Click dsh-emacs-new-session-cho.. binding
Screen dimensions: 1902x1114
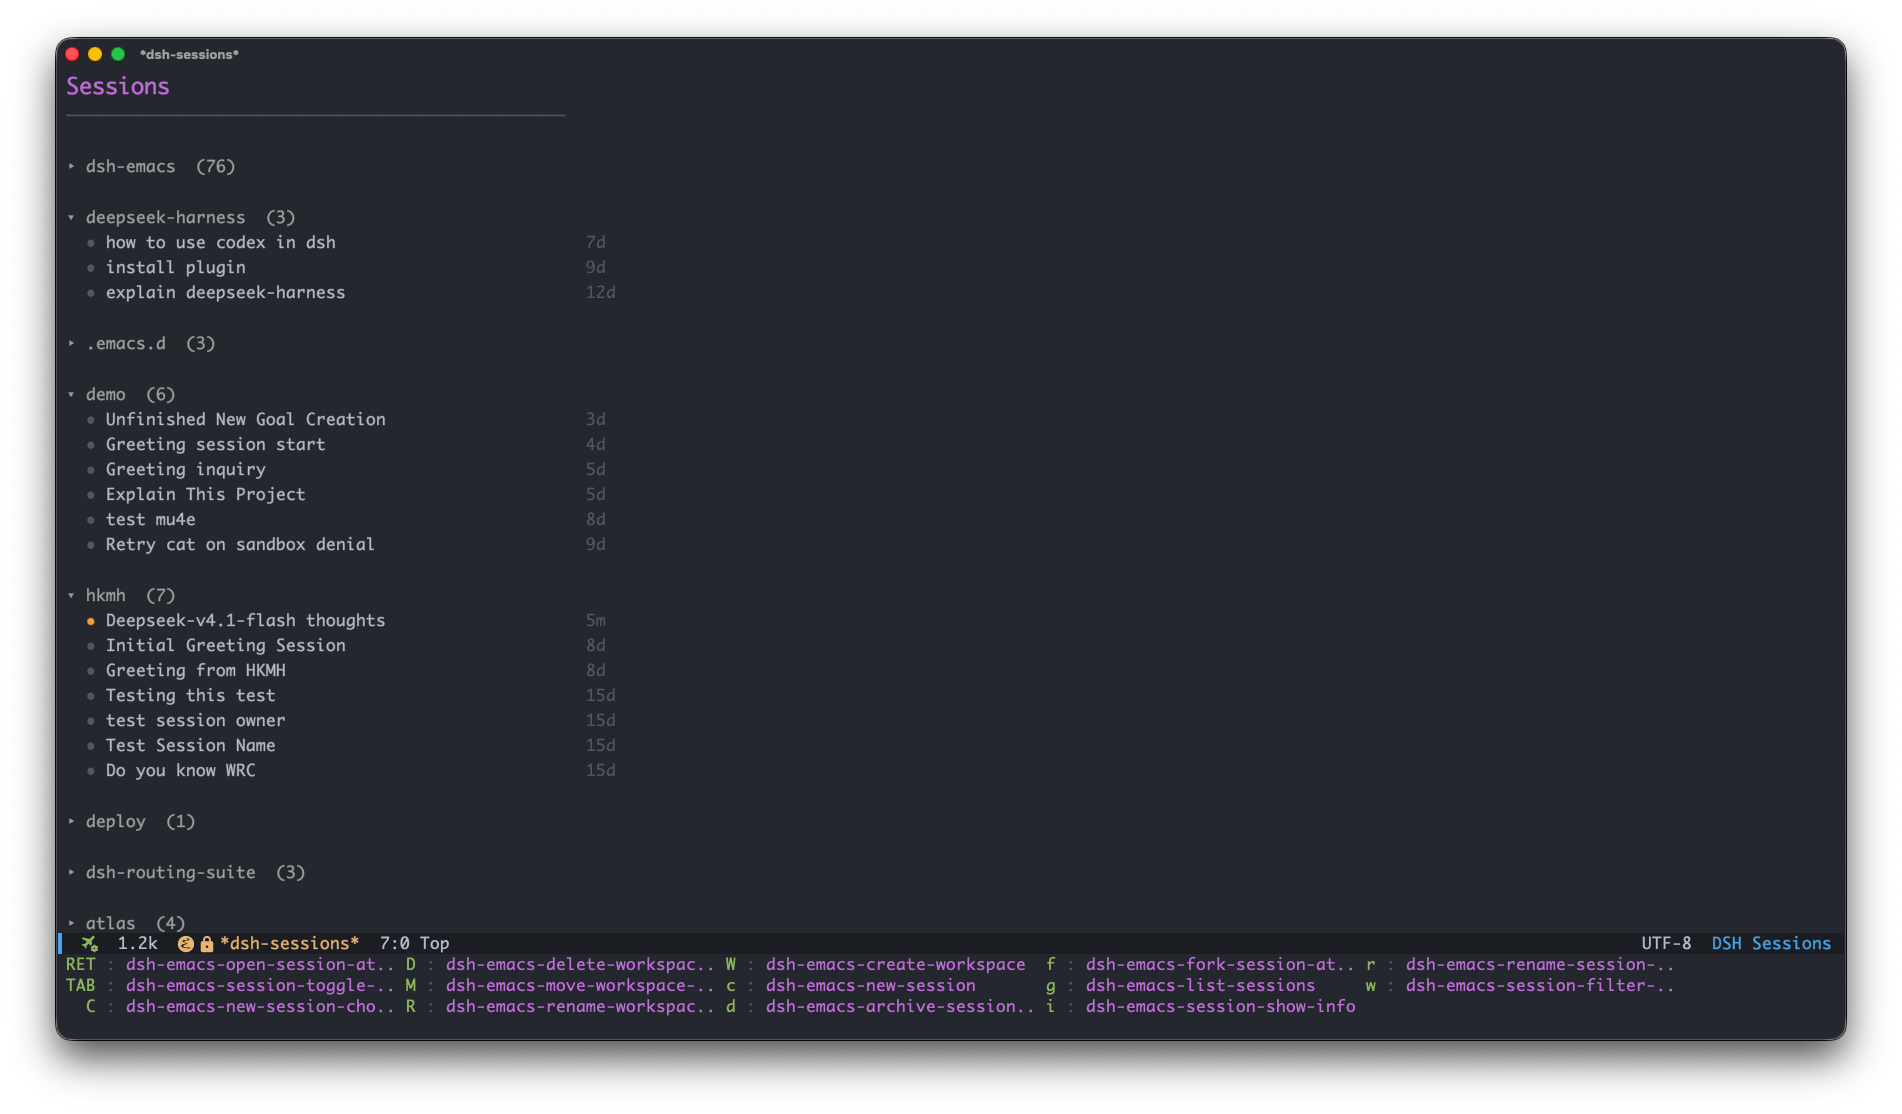(260, 1006)
